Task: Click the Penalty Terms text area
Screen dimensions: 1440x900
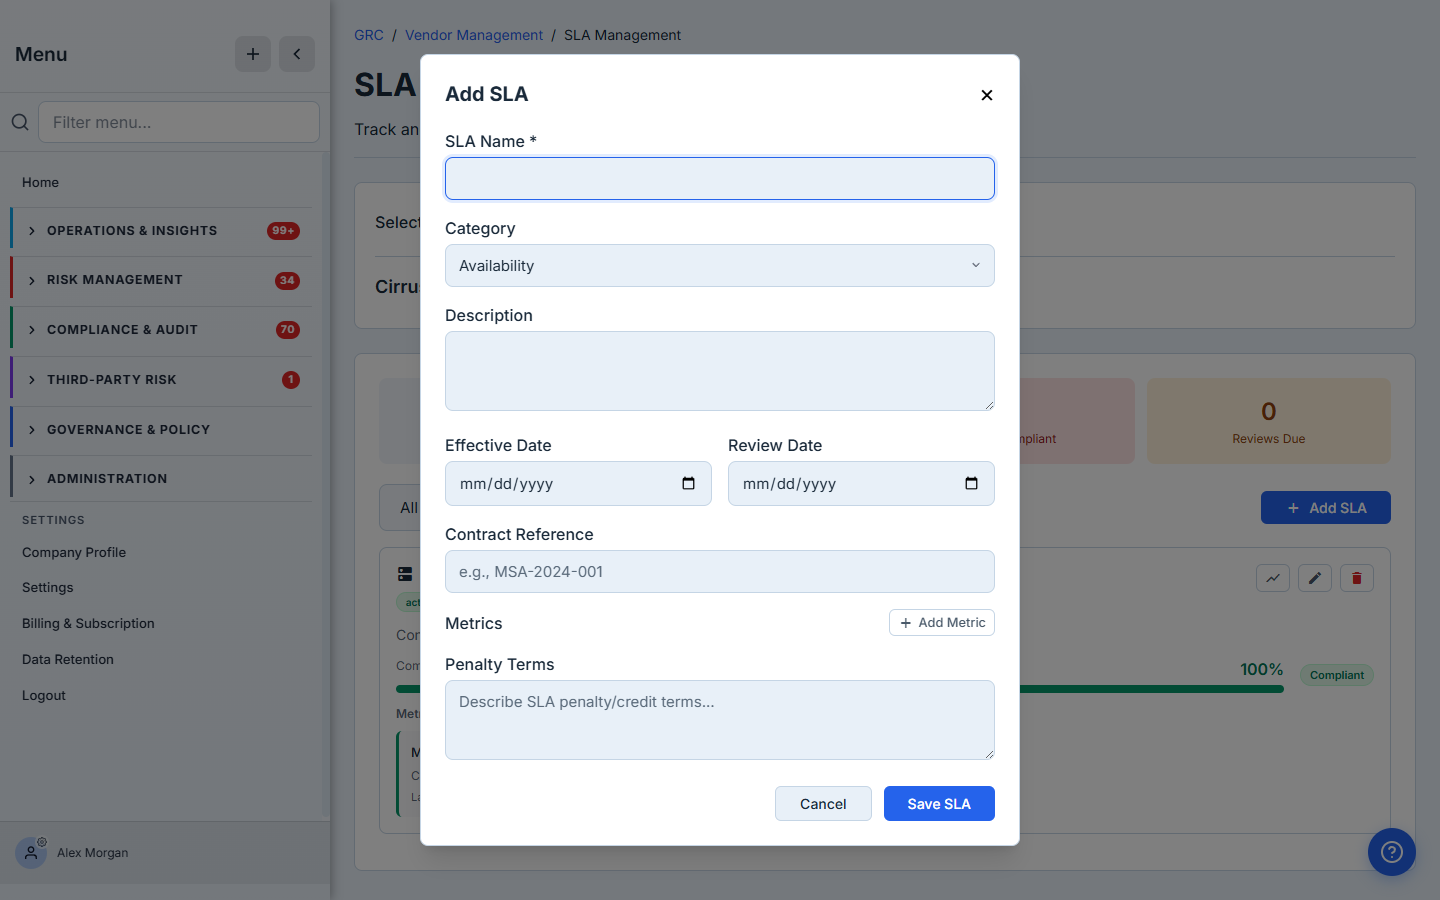Action: (720, 720)
